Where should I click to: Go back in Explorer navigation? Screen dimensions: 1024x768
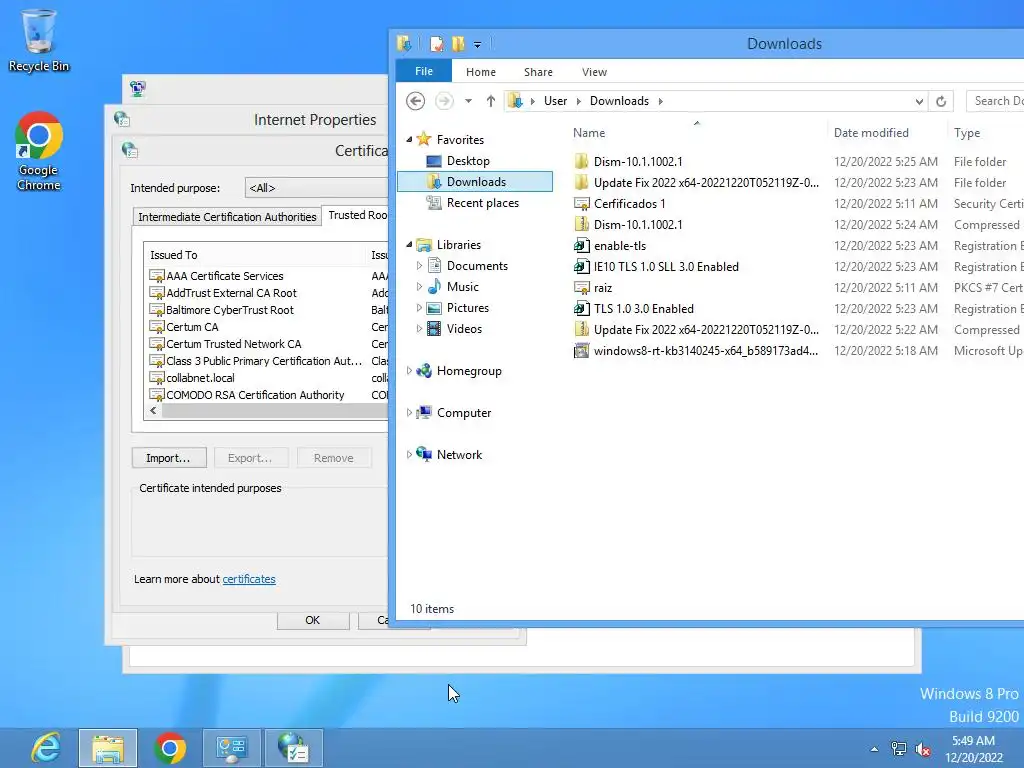pos(415,101)
